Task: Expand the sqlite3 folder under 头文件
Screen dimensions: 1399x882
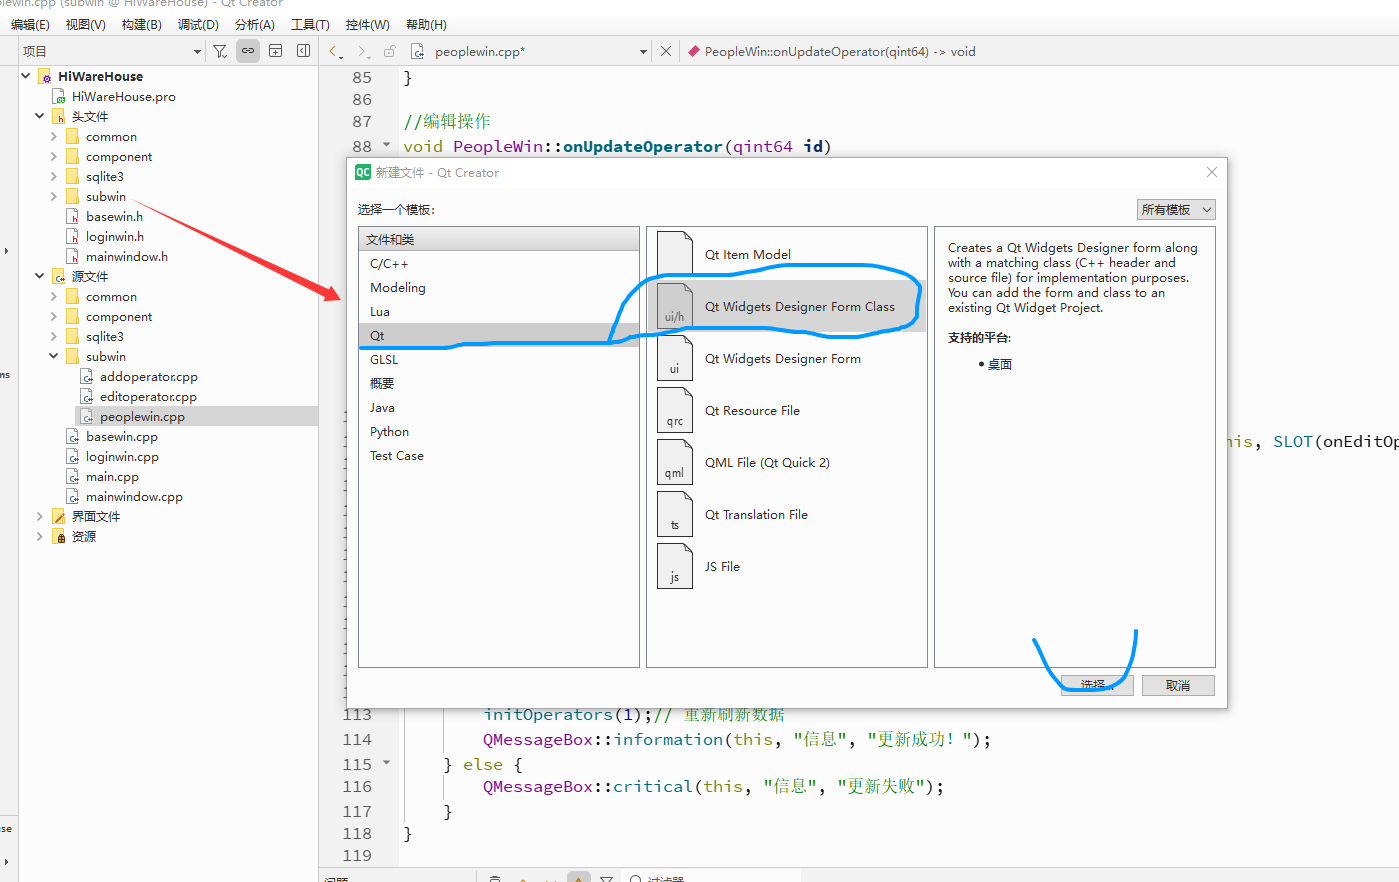Action: coord(54,176)
